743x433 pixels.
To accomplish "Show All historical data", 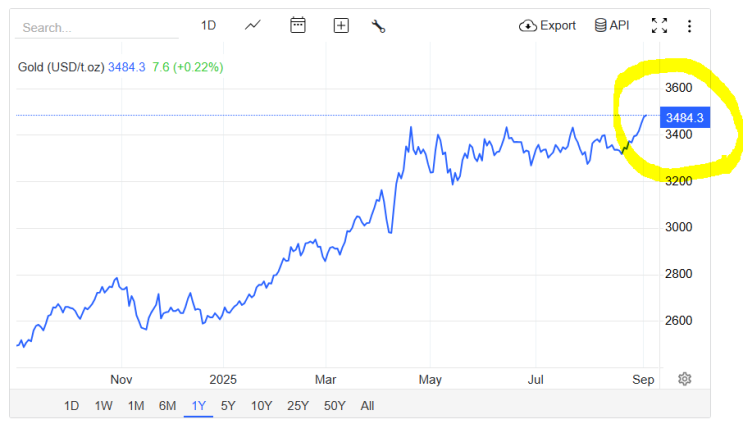I will pos(367,406).
